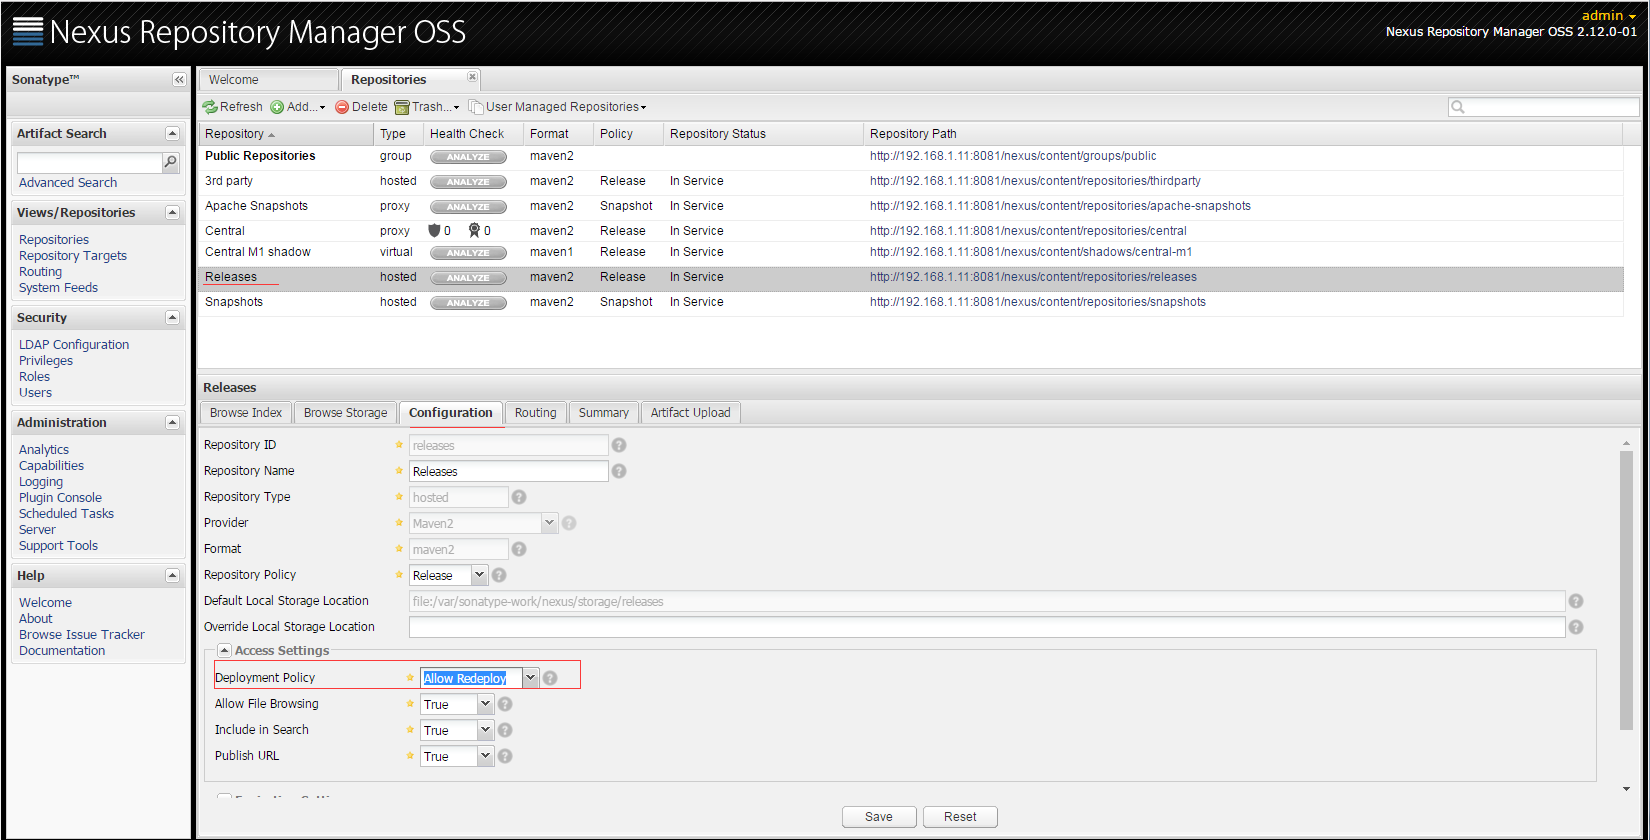Click help icon beside Deployment Policy

tap(550, 678)
